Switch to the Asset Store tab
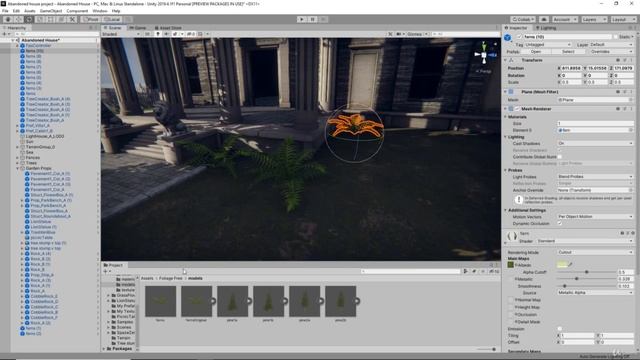640x360 pixels. [168, 28]
